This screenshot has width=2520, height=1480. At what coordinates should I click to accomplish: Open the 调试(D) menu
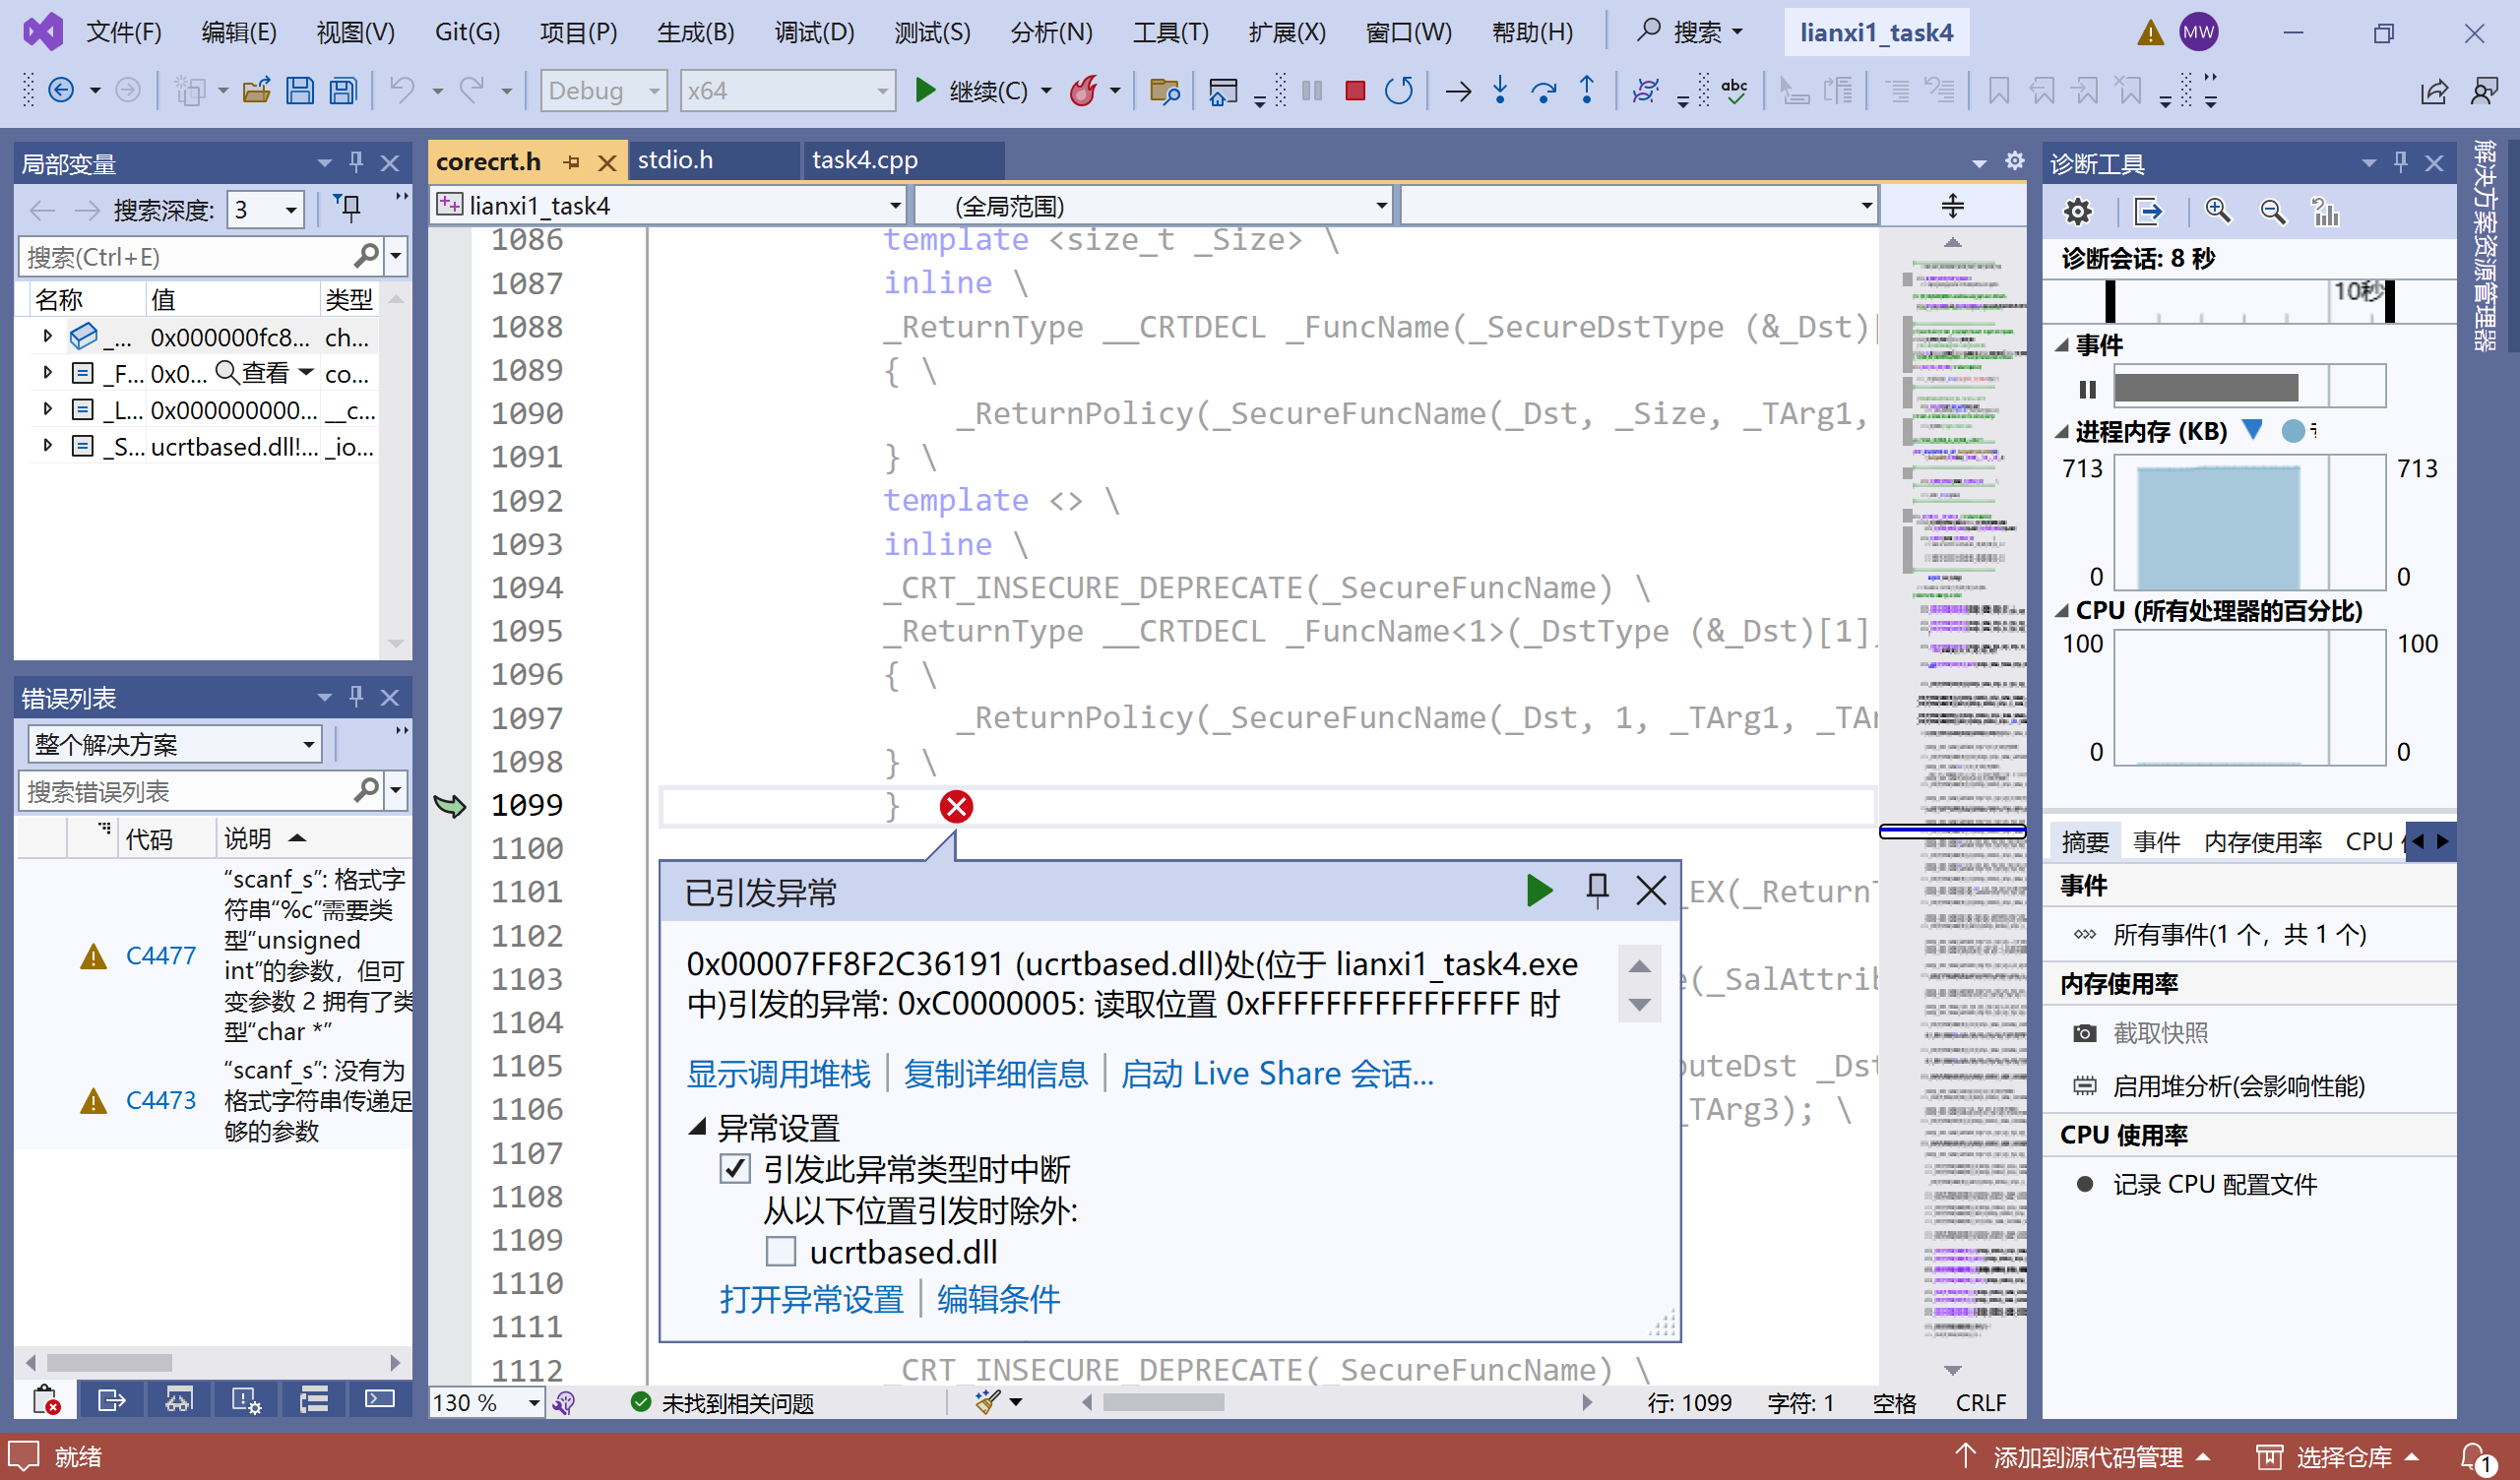[x=813, y=32]
